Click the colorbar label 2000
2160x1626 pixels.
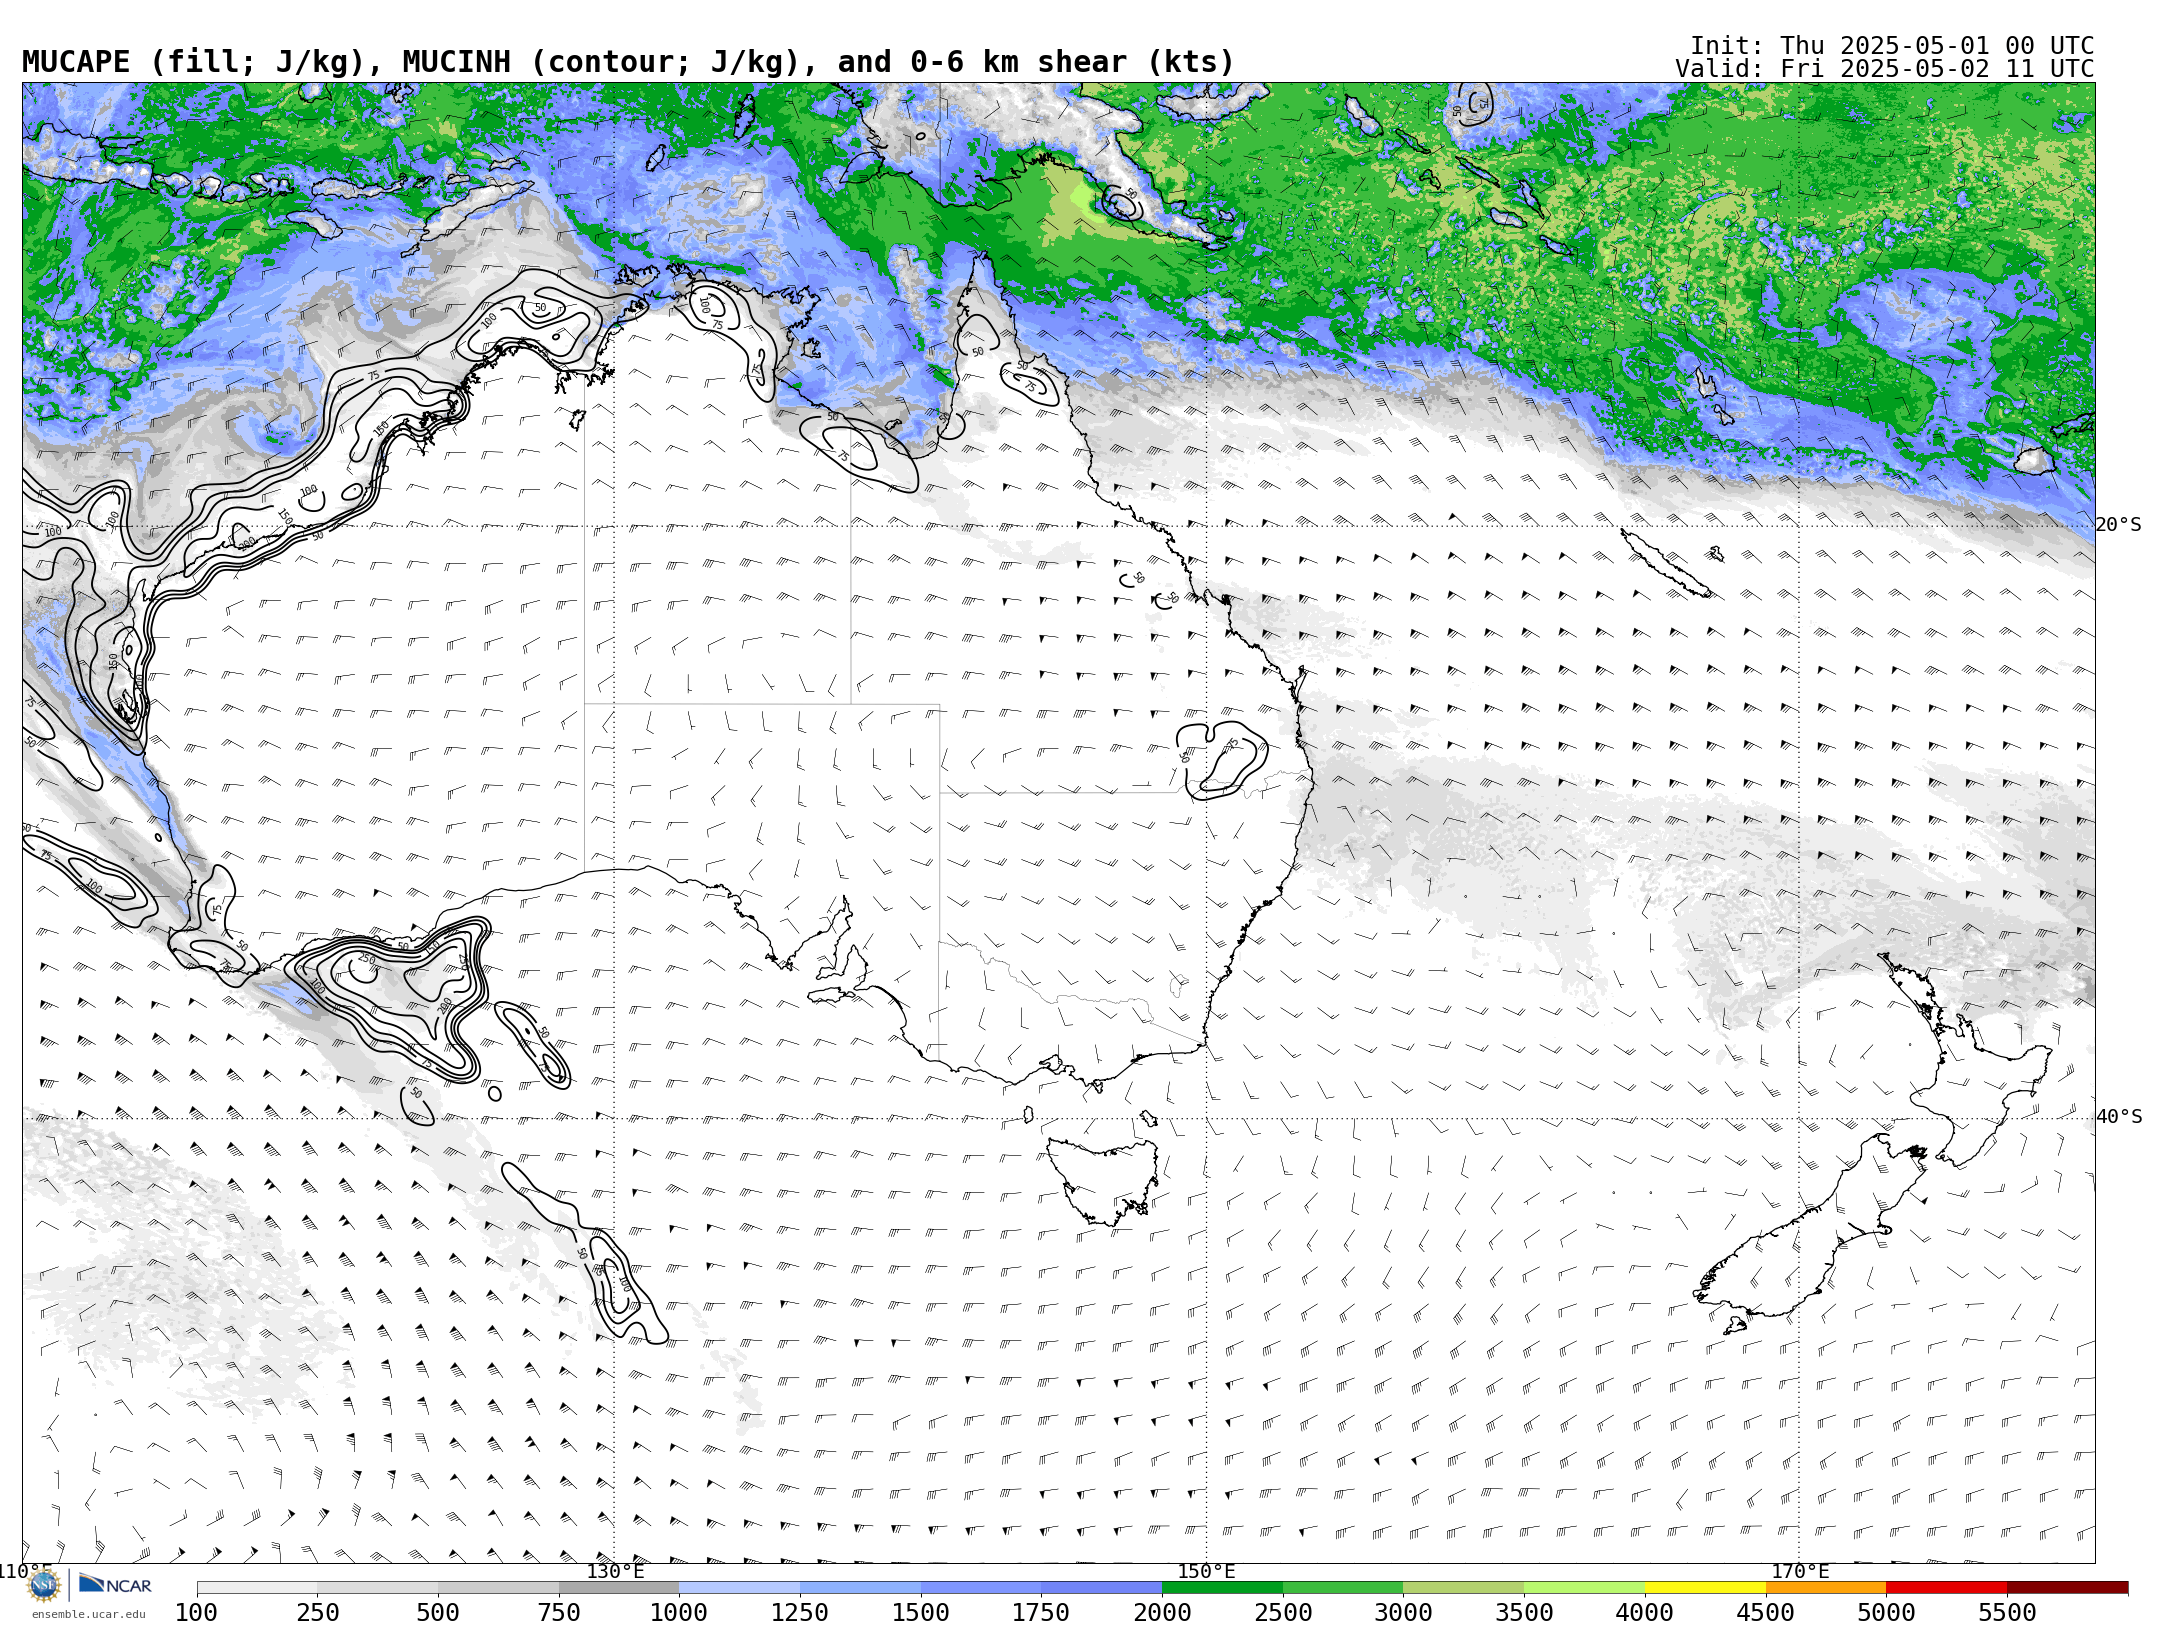coord(1162,1612)
